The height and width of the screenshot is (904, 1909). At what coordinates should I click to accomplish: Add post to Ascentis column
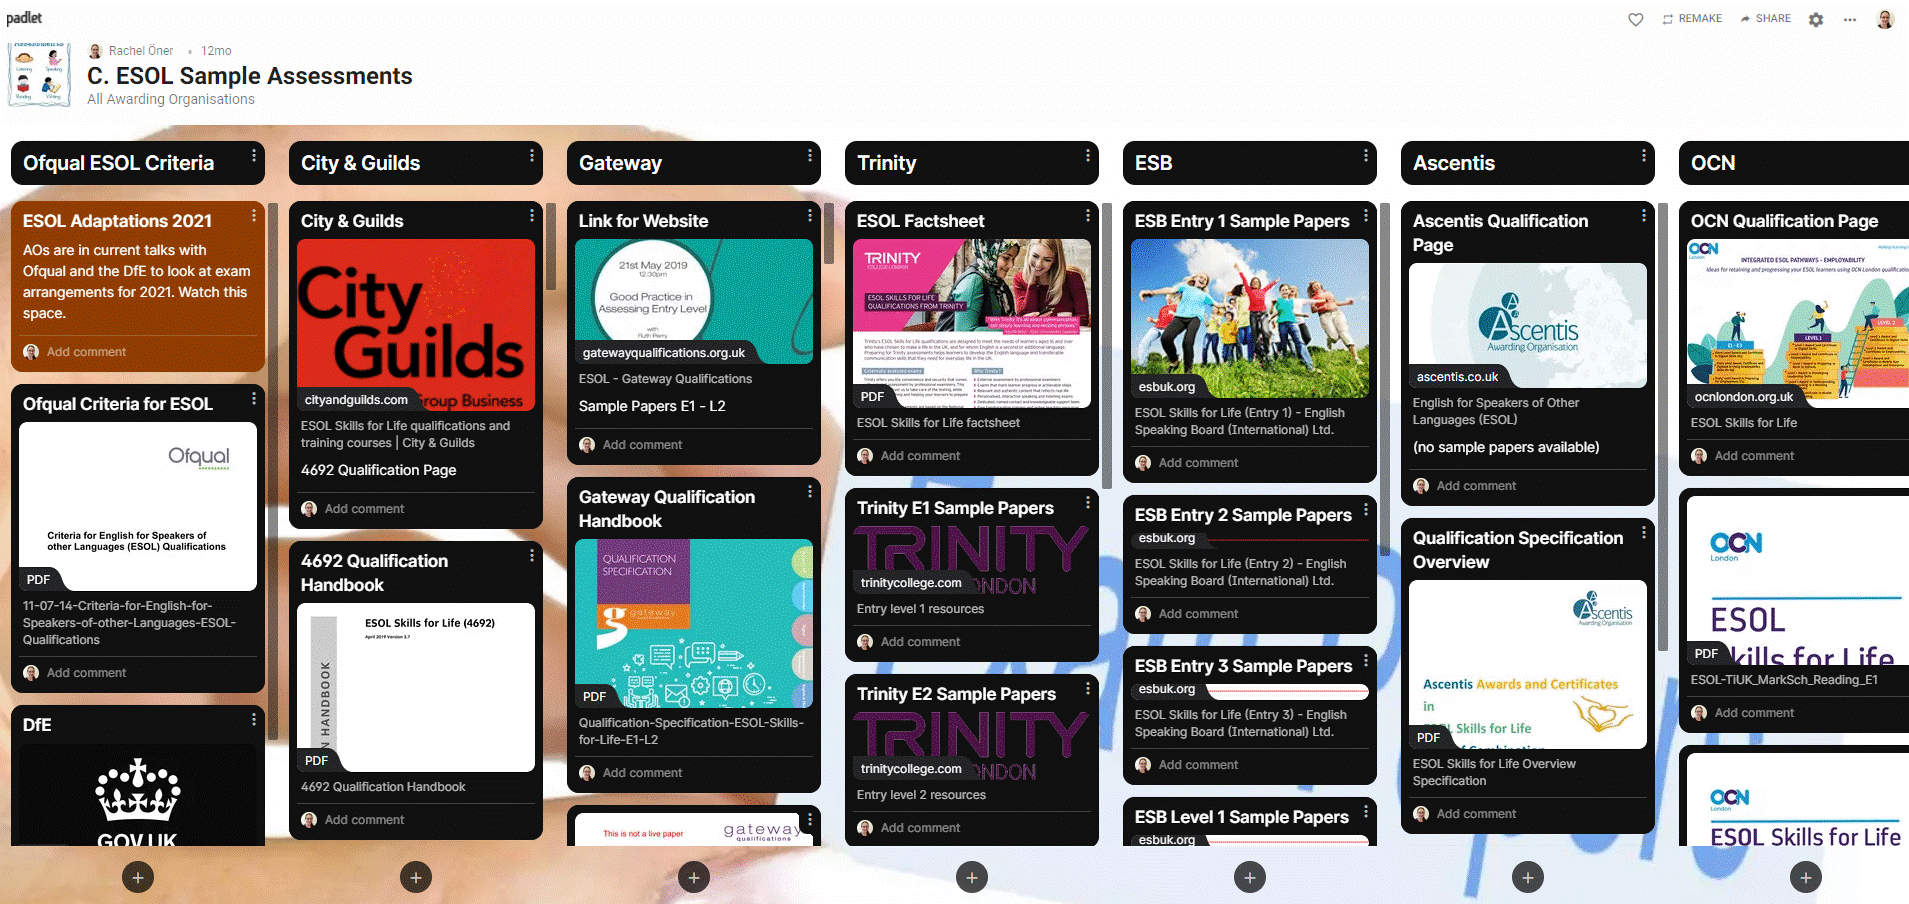[x=1528, y=877]
